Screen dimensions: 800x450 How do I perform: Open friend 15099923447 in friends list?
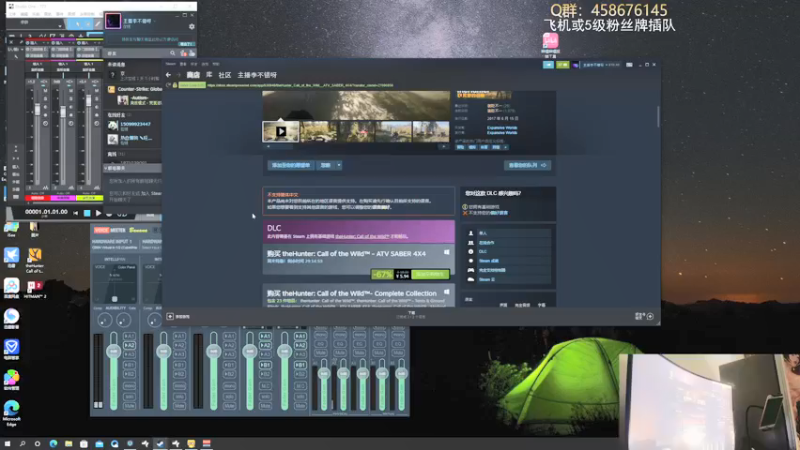pos(134,126)
